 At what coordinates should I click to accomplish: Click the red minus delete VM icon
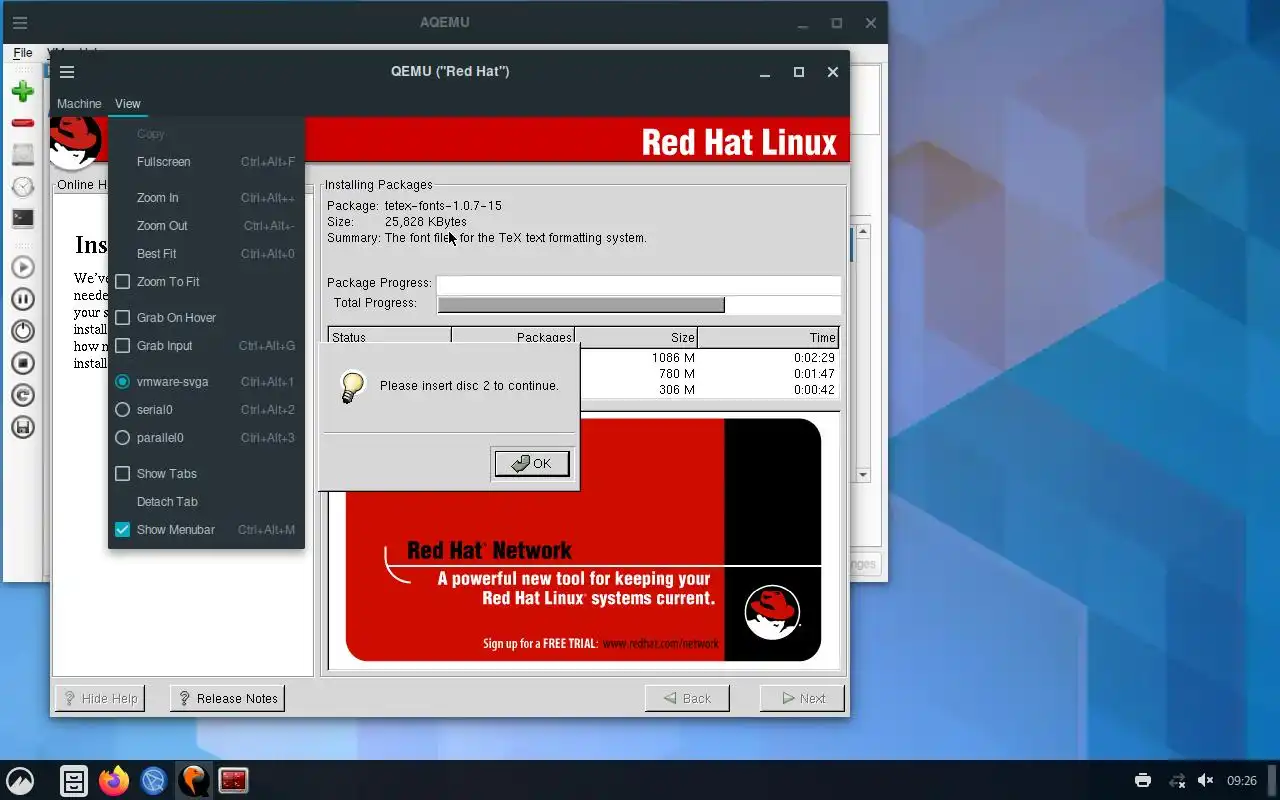click(22, 123)
